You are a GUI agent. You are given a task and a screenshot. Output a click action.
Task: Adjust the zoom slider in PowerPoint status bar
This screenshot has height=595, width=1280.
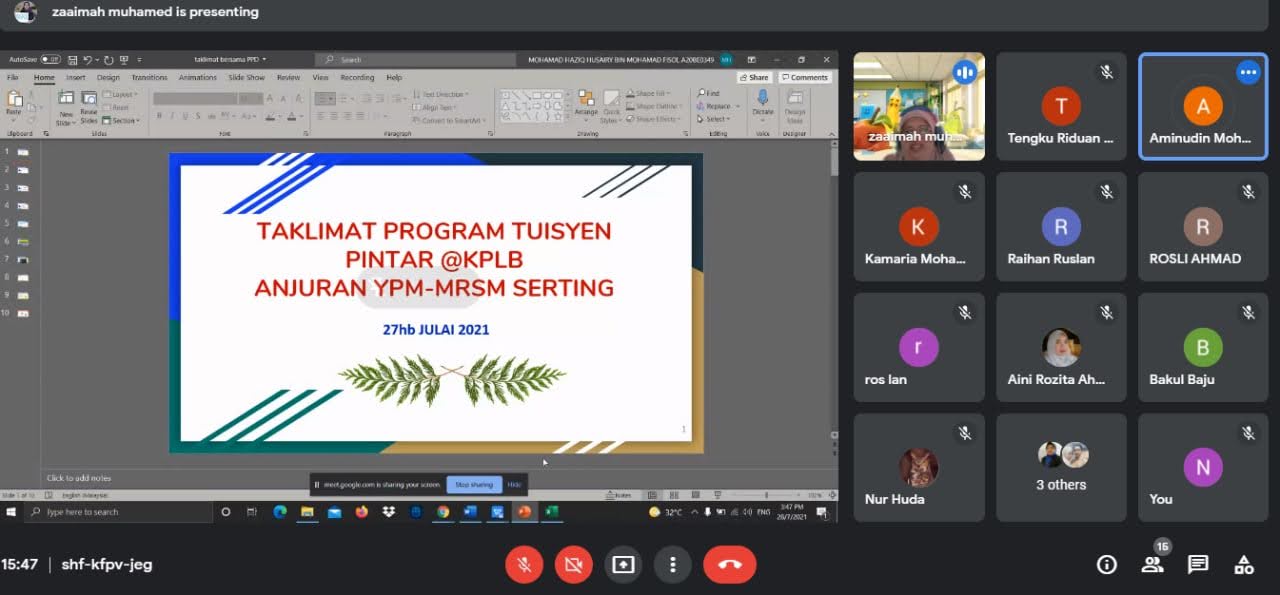click(x=766, y=495)
